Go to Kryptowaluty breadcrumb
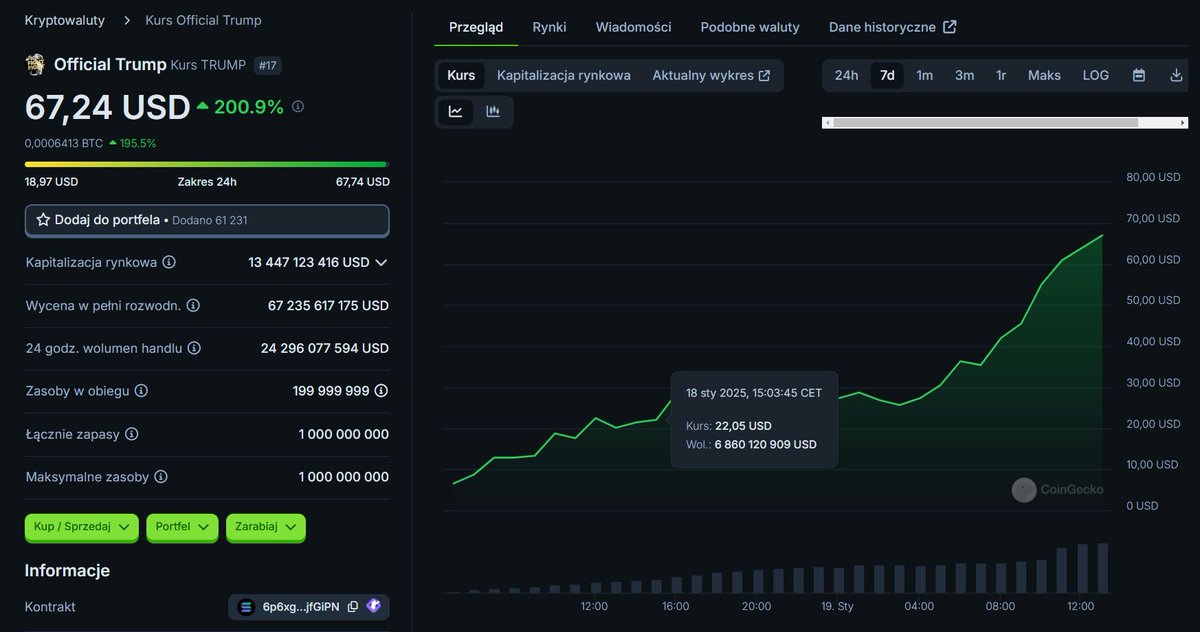 [65, 20]
